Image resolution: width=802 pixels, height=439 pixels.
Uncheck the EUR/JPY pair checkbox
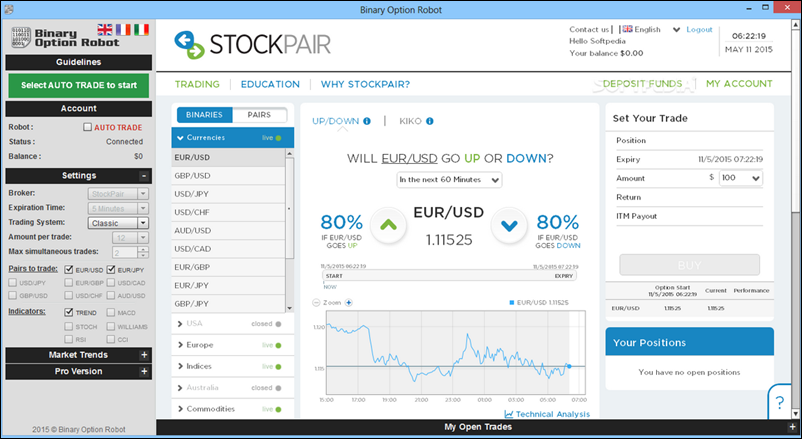coord(110,269)
